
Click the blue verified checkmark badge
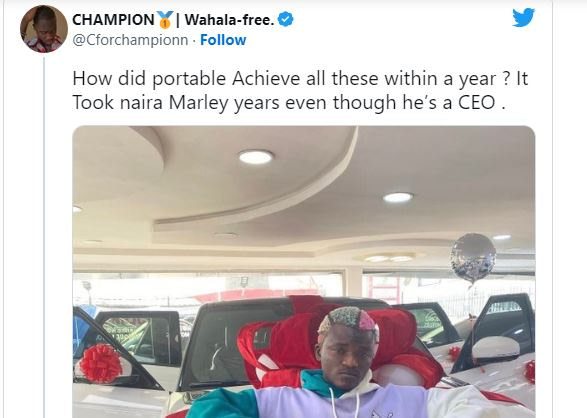tap(286, 19)
